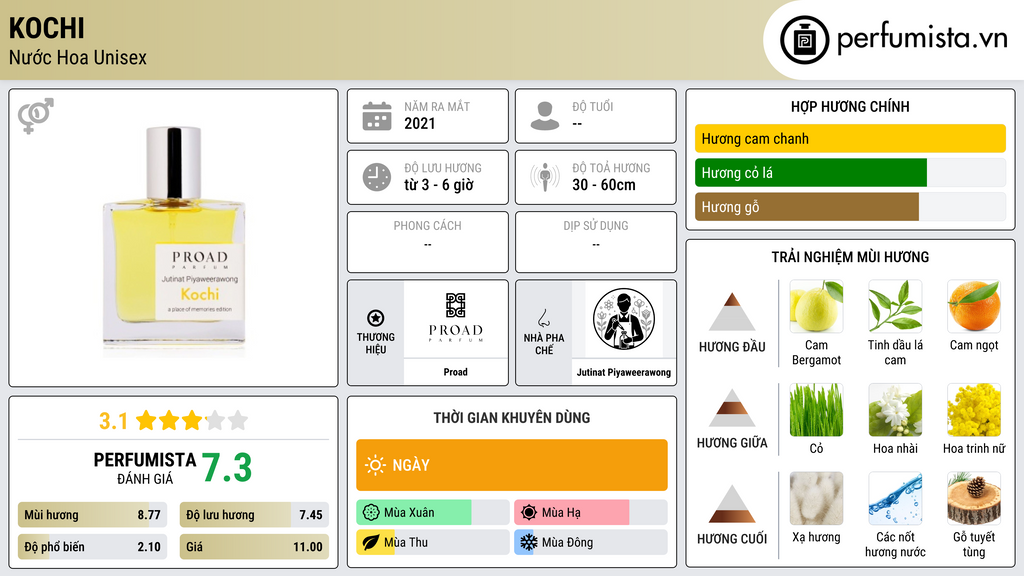This screenshot has width=1024, height=576.
Task: Select the Hoa trinh nữ mimosa image
Action: 974,409
